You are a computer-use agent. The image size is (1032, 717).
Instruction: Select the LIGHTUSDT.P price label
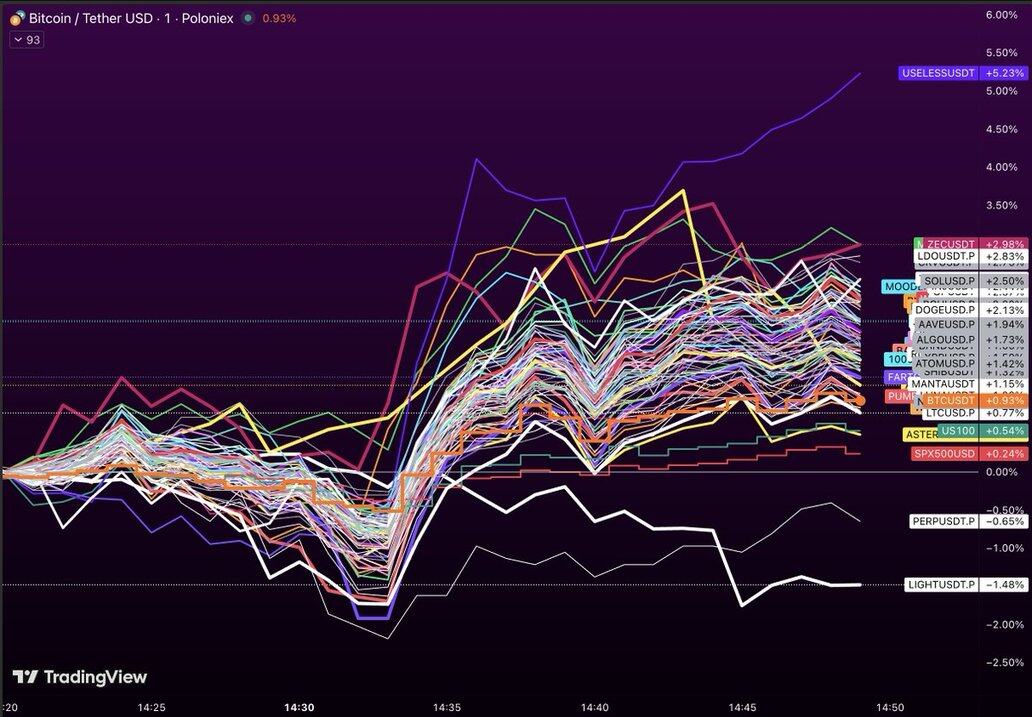(940, 584)
